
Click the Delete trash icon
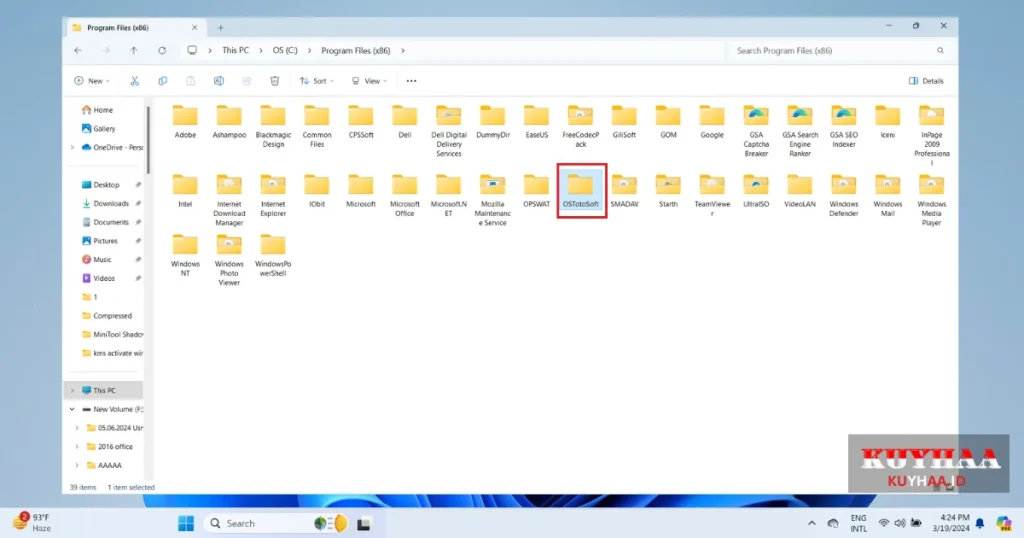[275, 81]
